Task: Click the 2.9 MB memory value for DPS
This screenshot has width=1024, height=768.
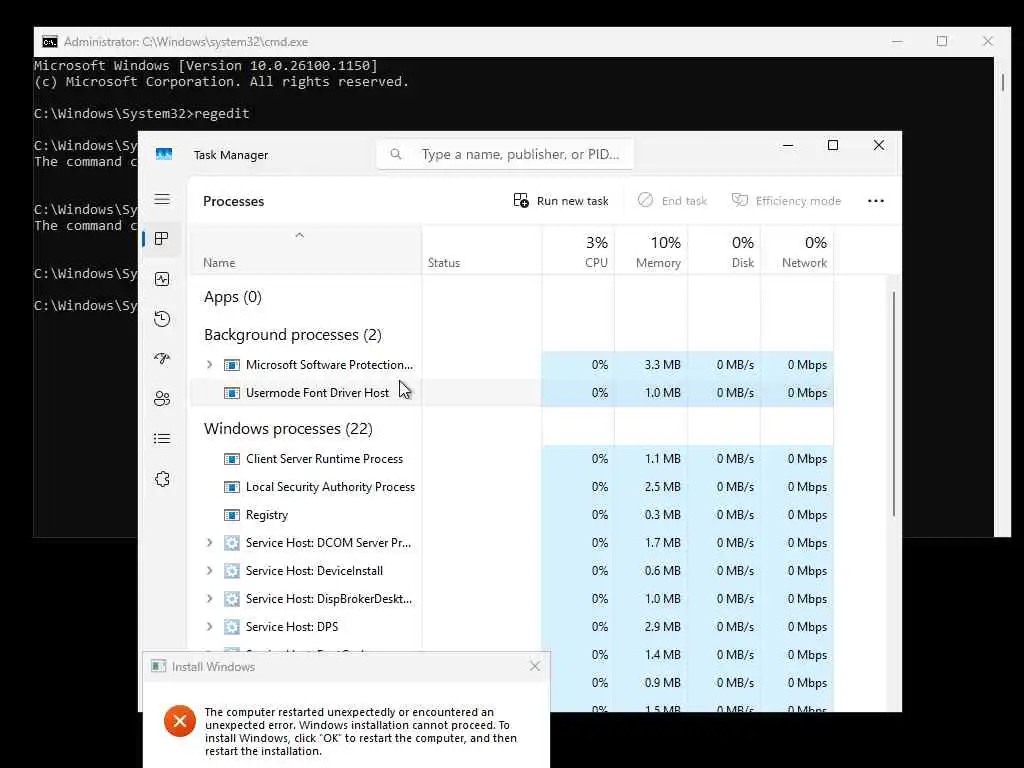Action: tap(662, 627)
